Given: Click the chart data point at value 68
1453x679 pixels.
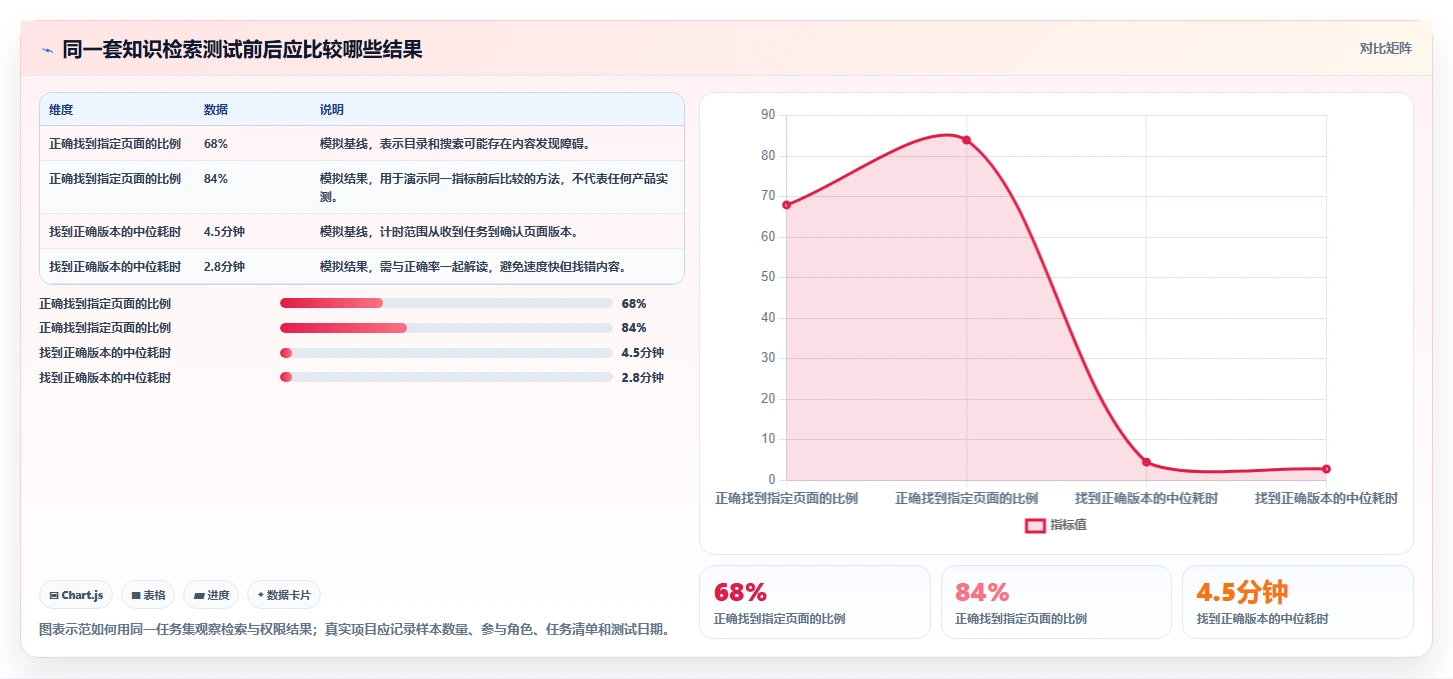Looking at the screenshot, I should 787,205.
